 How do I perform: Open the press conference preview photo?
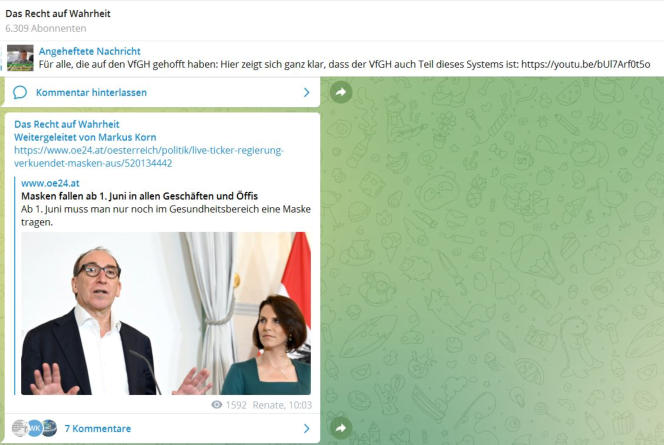[166, 313]
